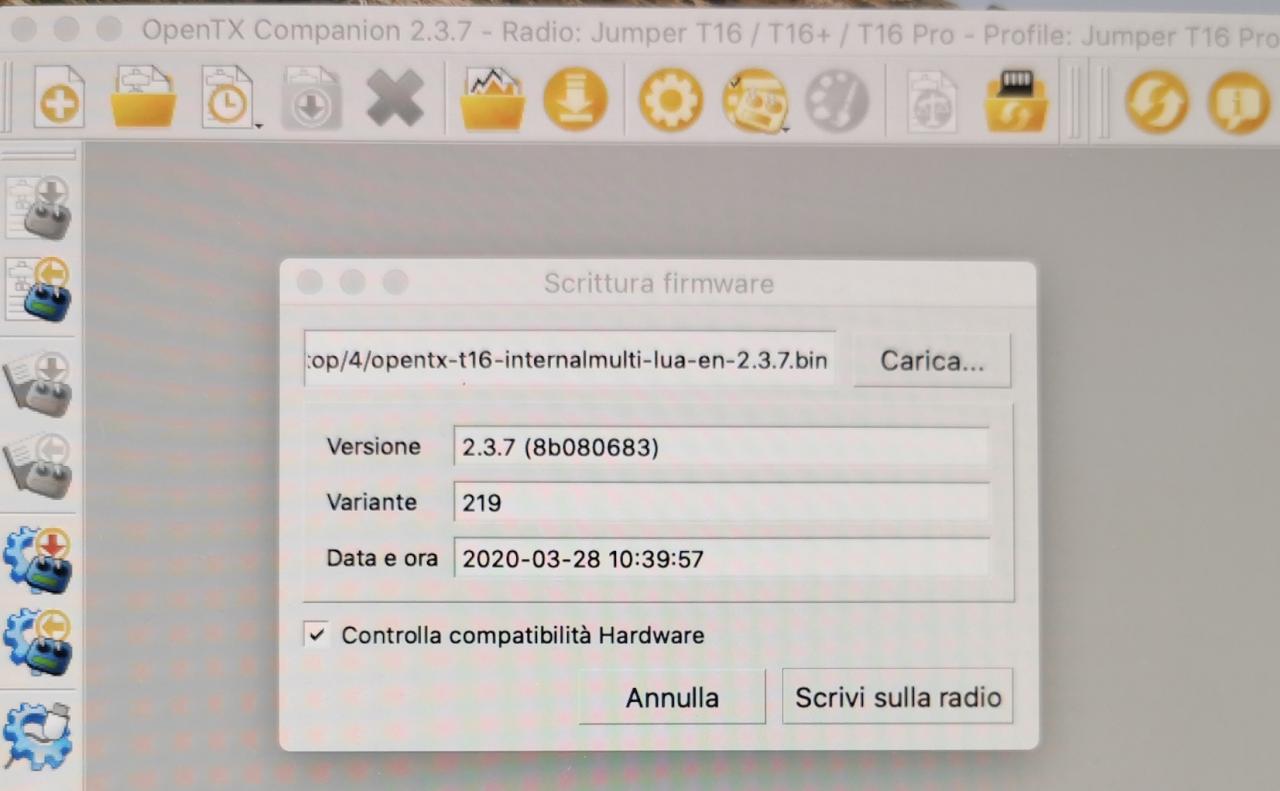This screenshot has height=791, width=1280.
Task: Expand the radio profile selector dropdown
Action: point(784,127)
